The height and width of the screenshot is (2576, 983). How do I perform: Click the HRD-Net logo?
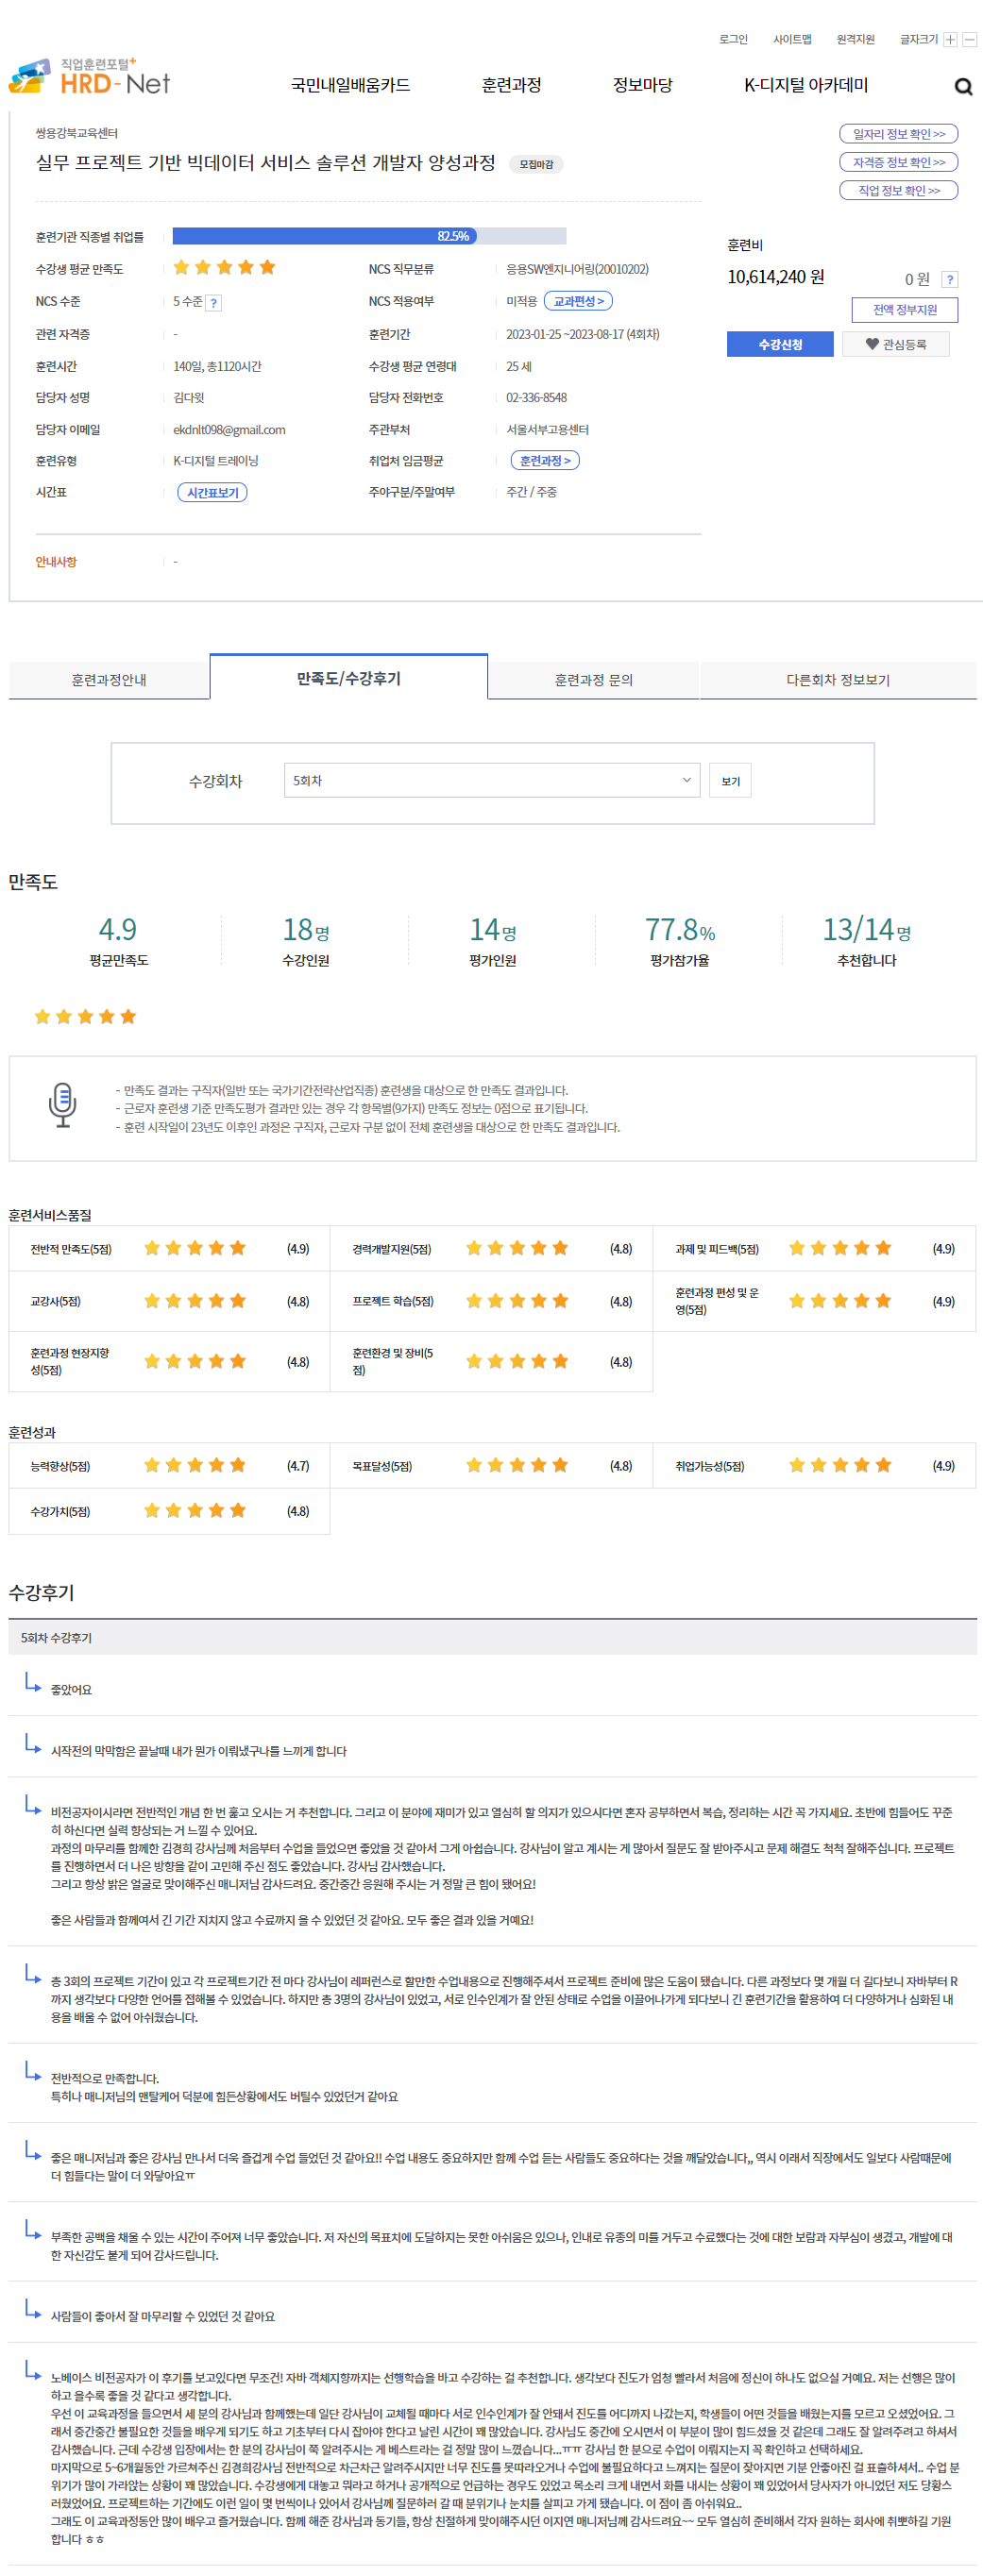89,77
